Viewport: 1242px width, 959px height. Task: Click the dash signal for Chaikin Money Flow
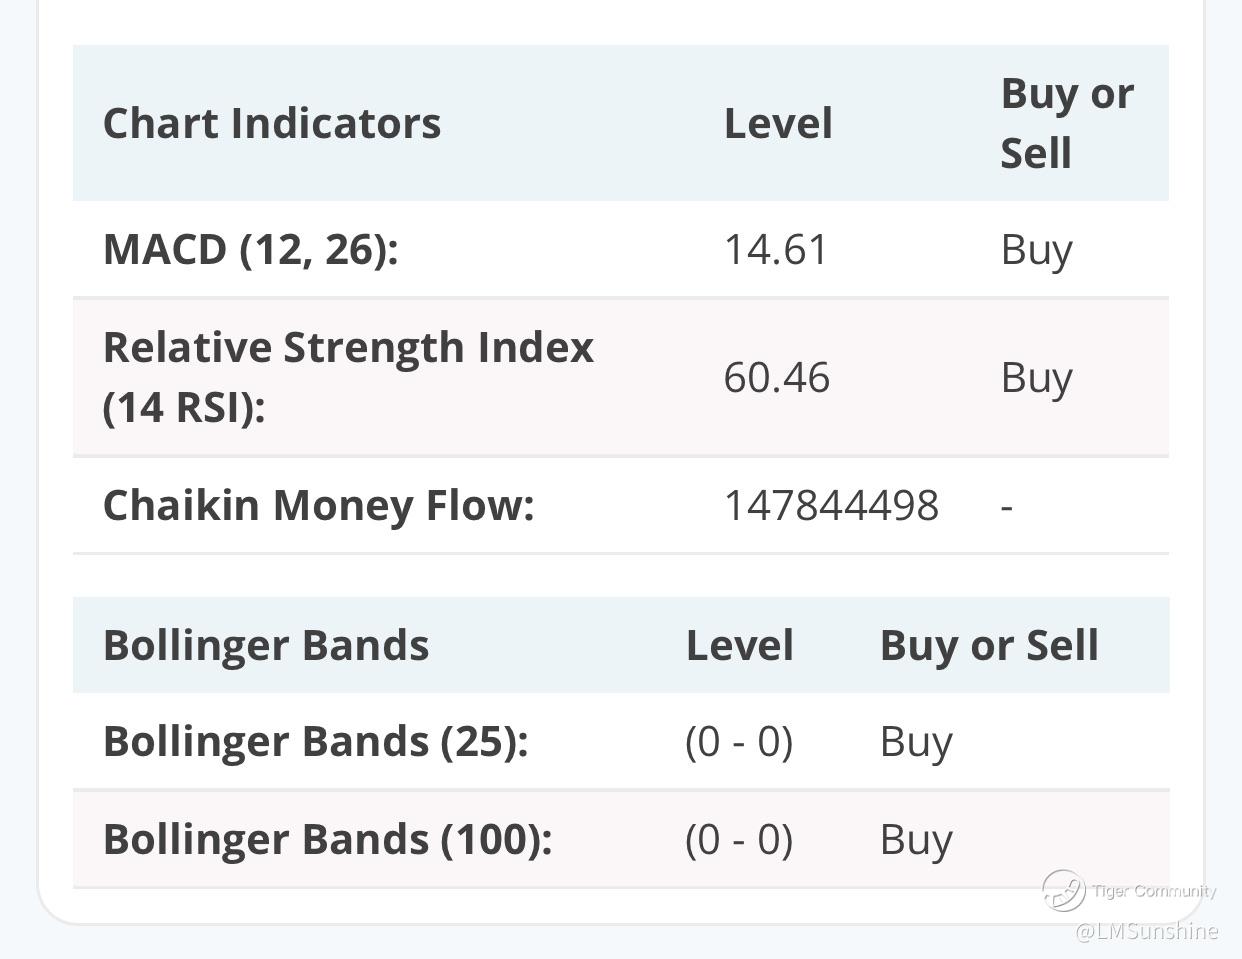coord(1007,506)
